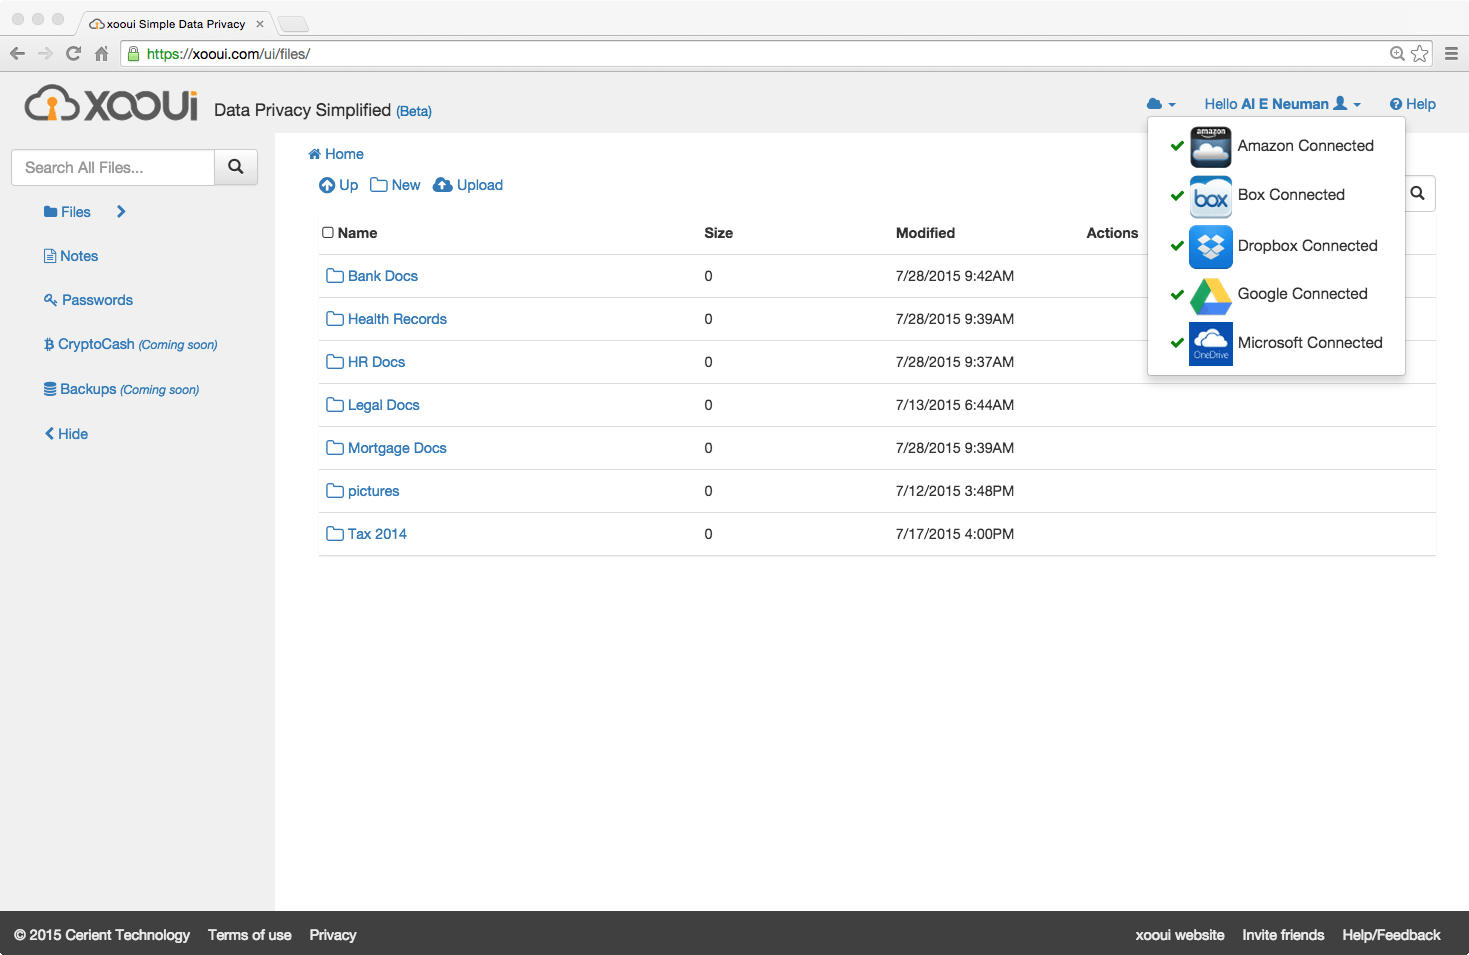
Task: Open the Health Records folder
Action: click(x=397, y=319)
